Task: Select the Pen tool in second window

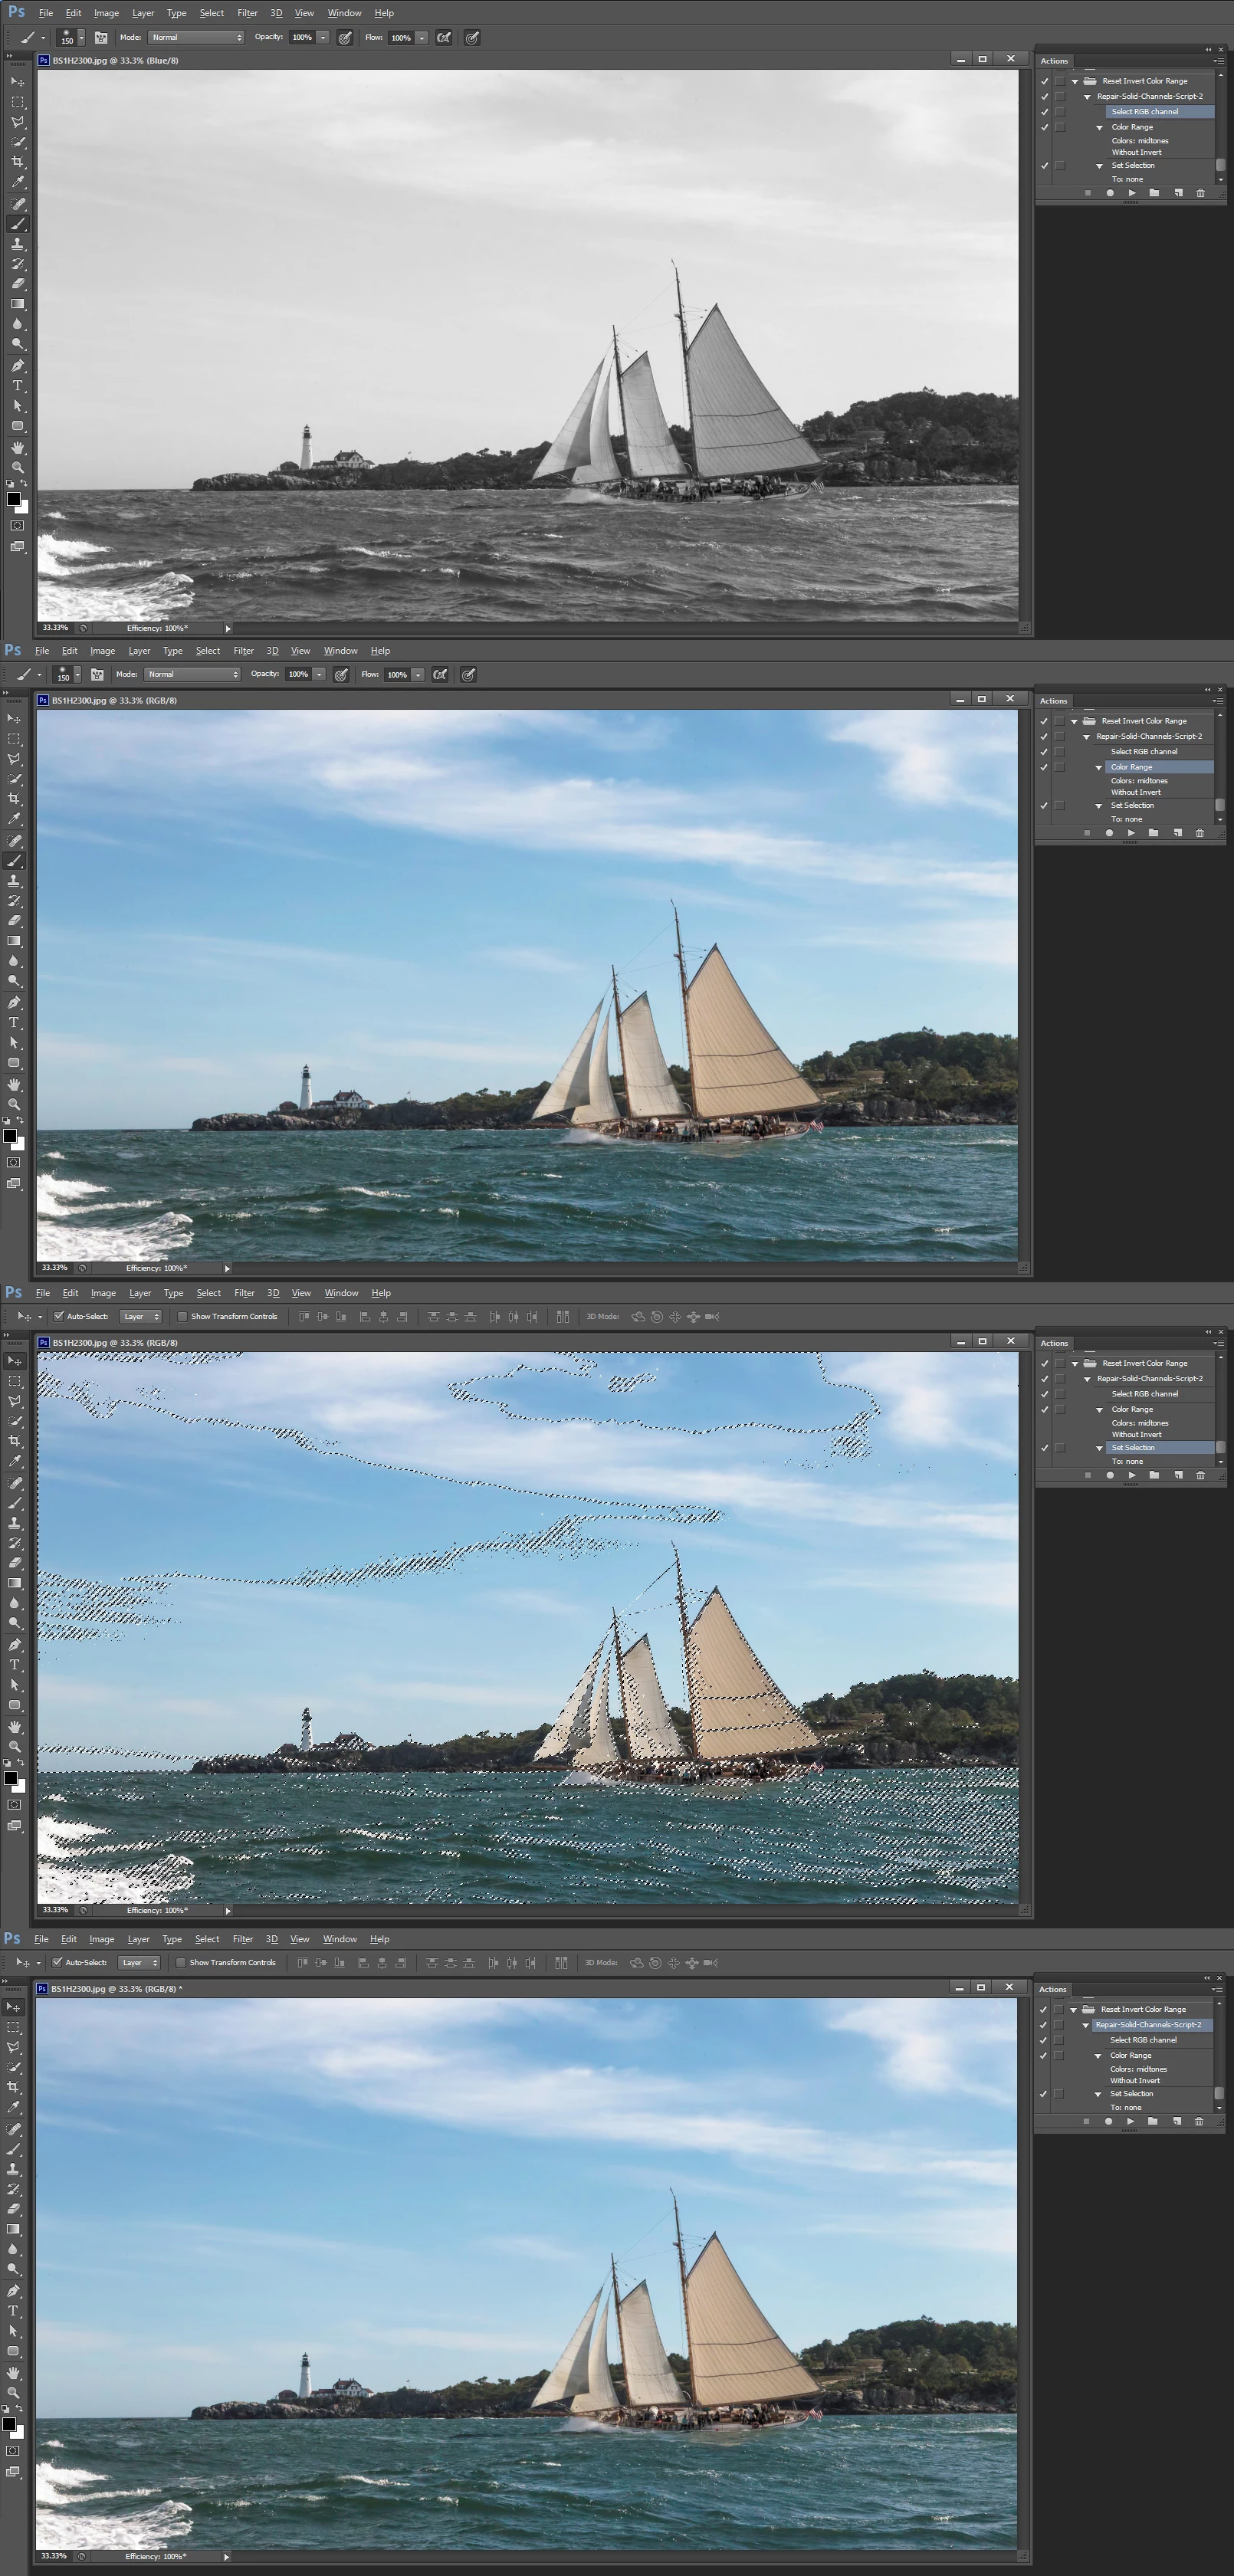Action: 15,1003
